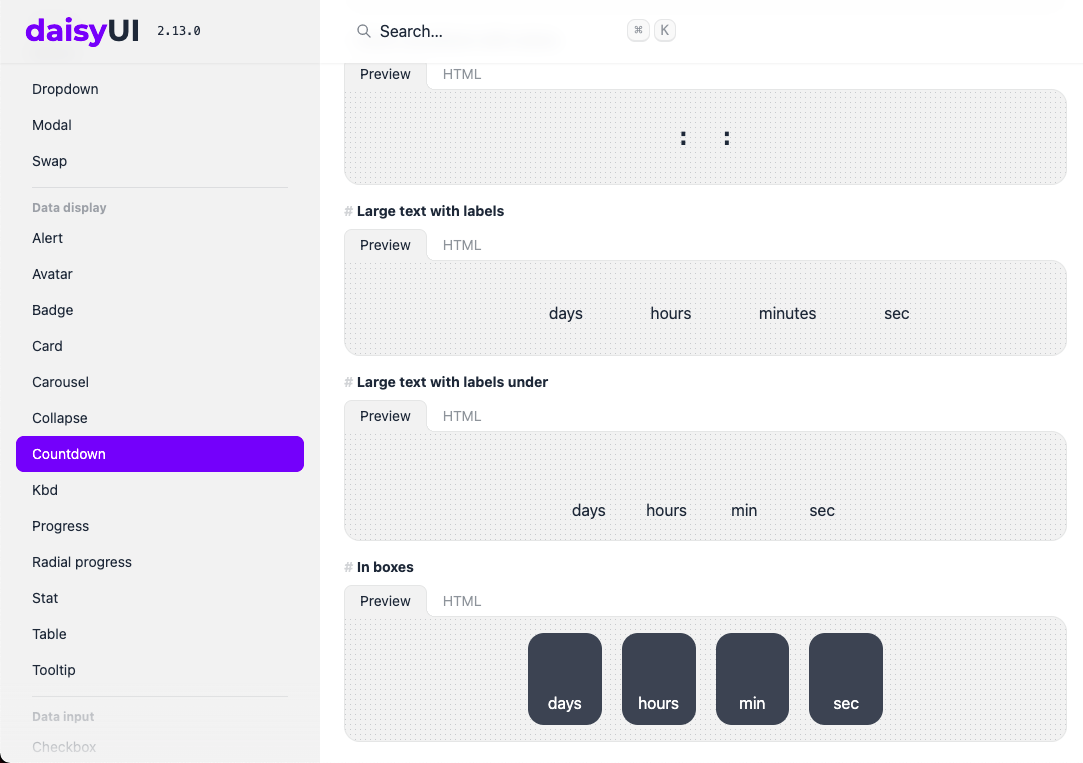Select the topmost Preview tab
The height and width of the screenshot is (763, 1083).
coord(385,73)
